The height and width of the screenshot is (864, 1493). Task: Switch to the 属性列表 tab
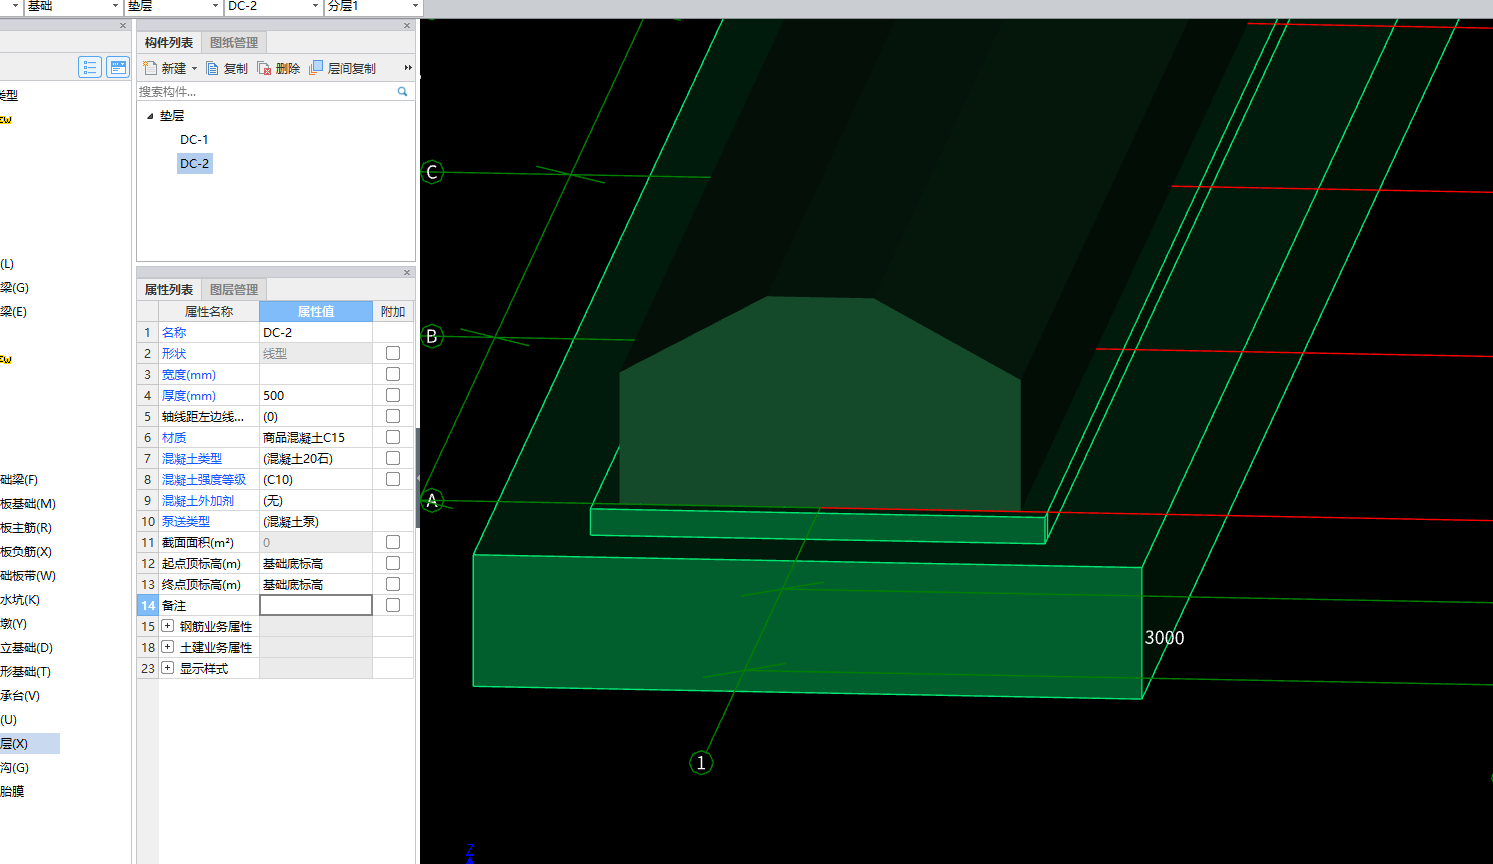[x=169, y=290]
